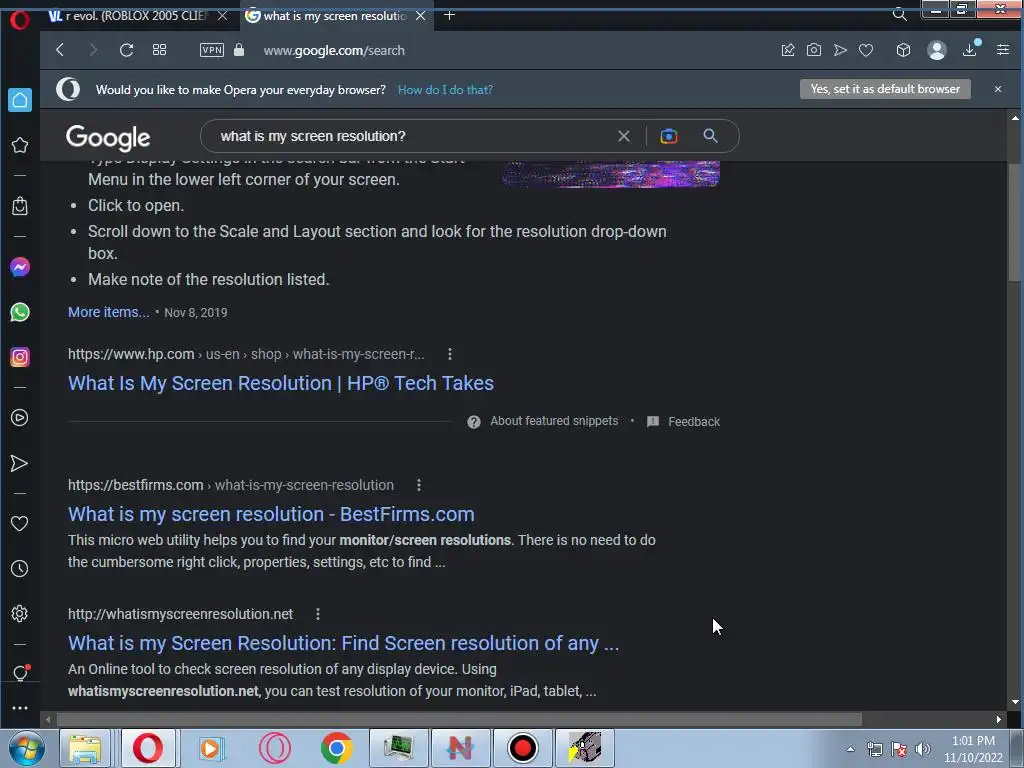Open sidebar player icon

pos(20,418)
